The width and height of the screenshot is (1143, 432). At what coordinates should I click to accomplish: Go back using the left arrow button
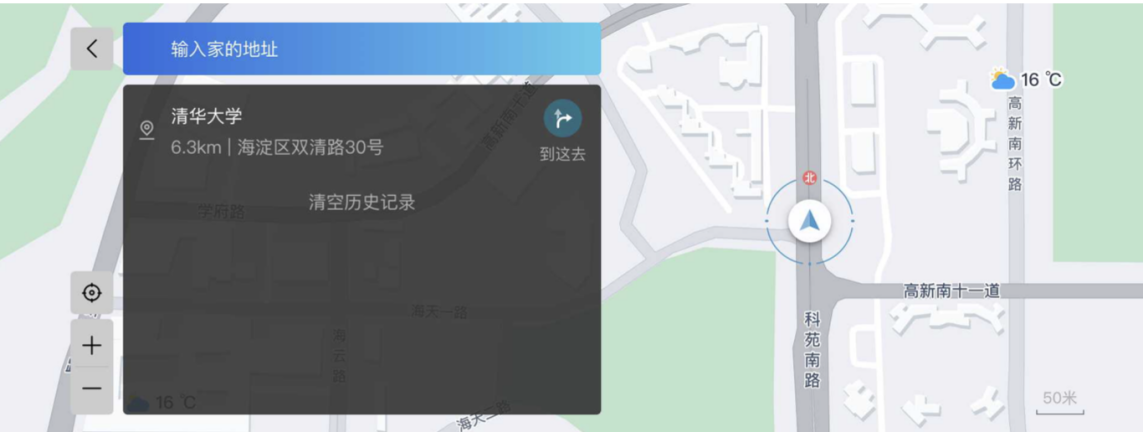tap(91, 49)
